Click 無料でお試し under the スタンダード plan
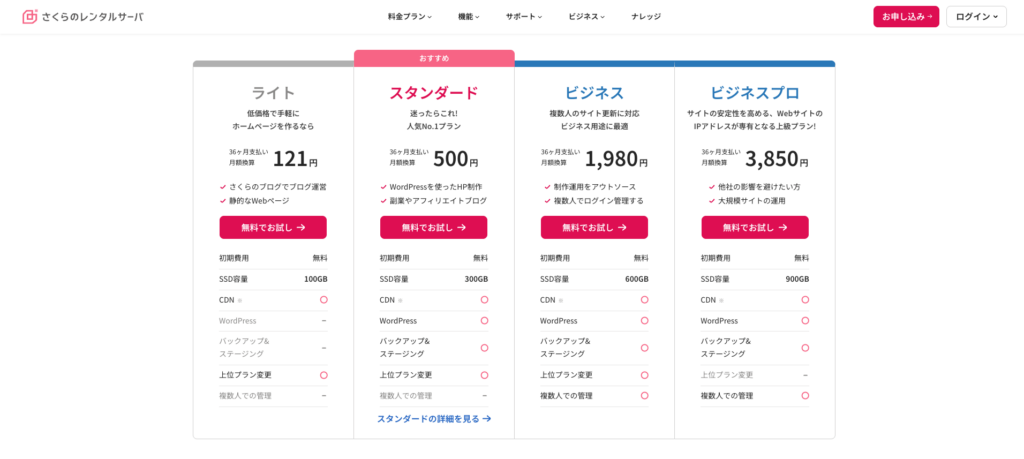1024x459 pixels. (433, 227)
